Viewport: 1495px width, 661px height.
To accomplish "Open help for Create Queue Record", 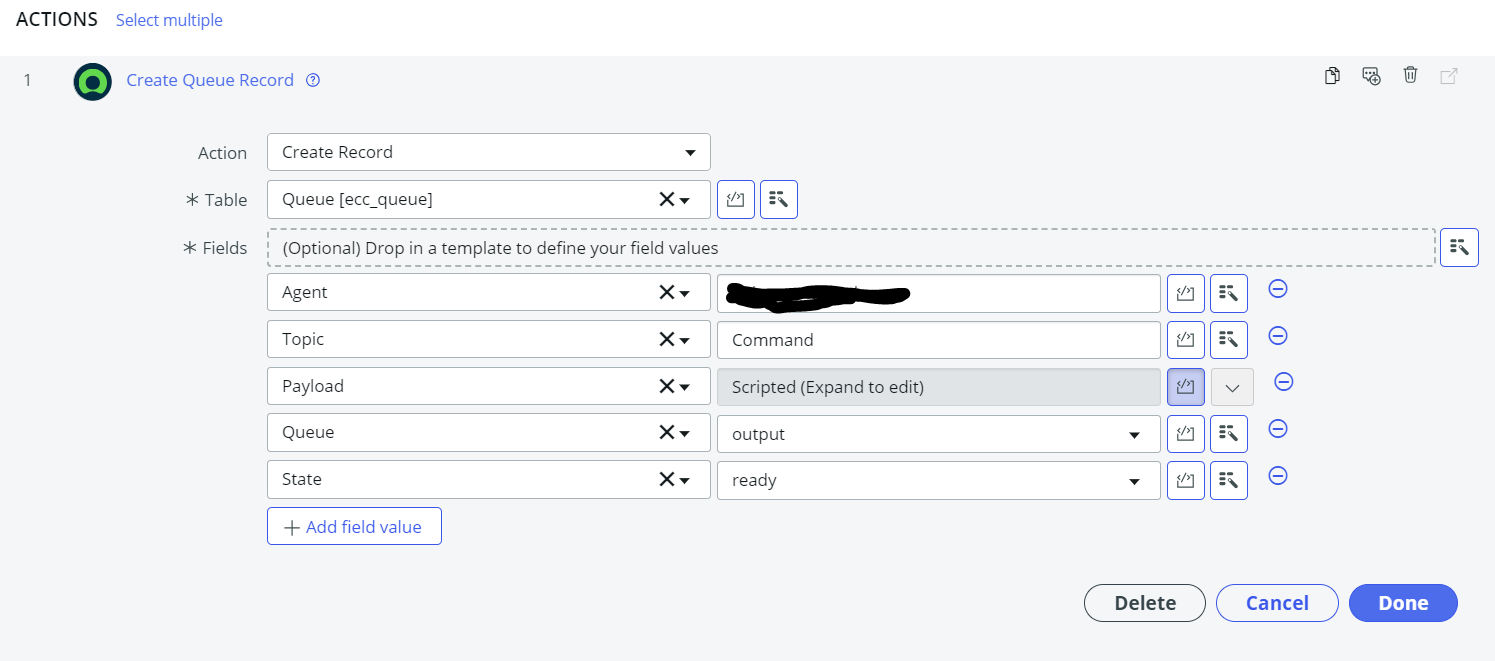I will pos(313,81).
